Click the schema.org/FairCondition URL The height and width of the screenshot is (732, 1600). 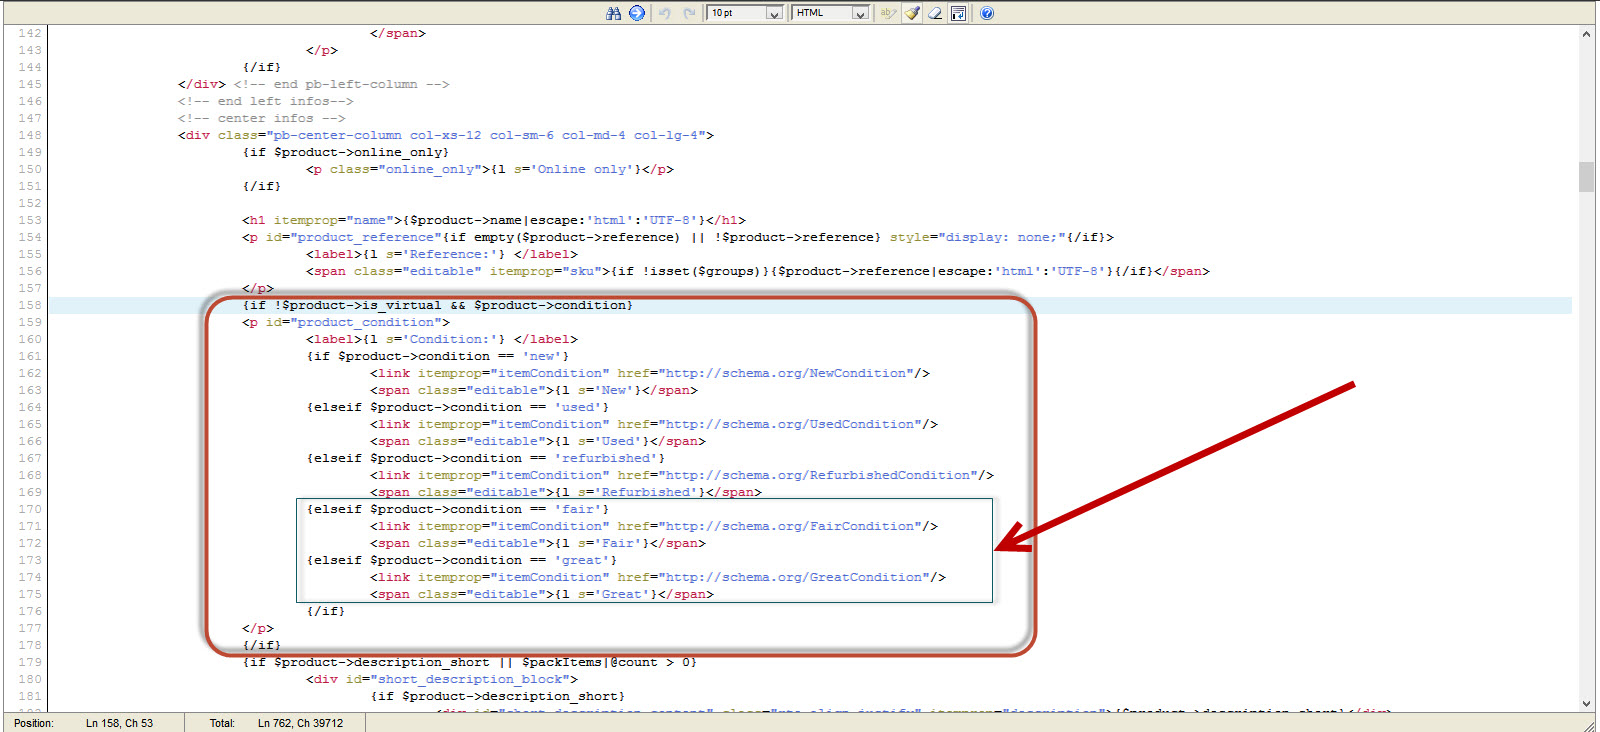pyautogui.click(x=789, y=526)
